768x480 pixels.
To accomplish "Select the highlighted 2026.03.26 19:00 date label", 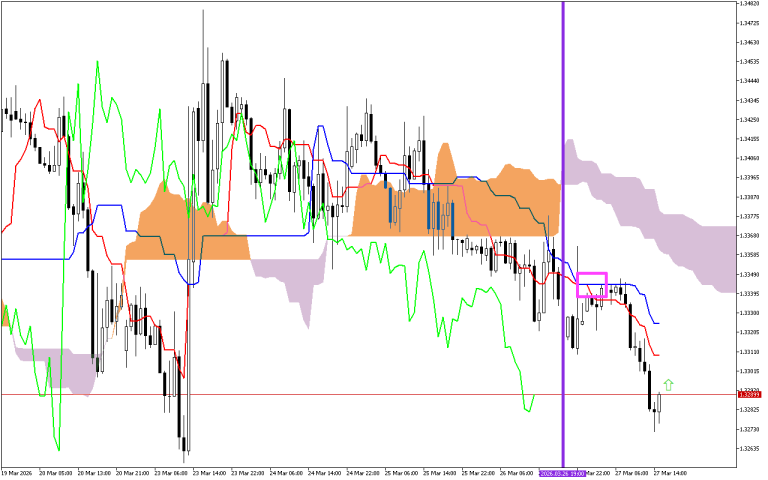I will pyautogui.click(x=562, y=474).
